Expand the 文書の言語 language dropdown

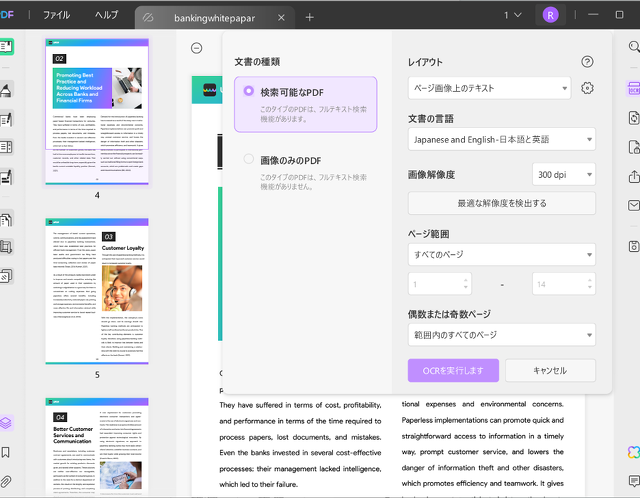pos(501,140)
